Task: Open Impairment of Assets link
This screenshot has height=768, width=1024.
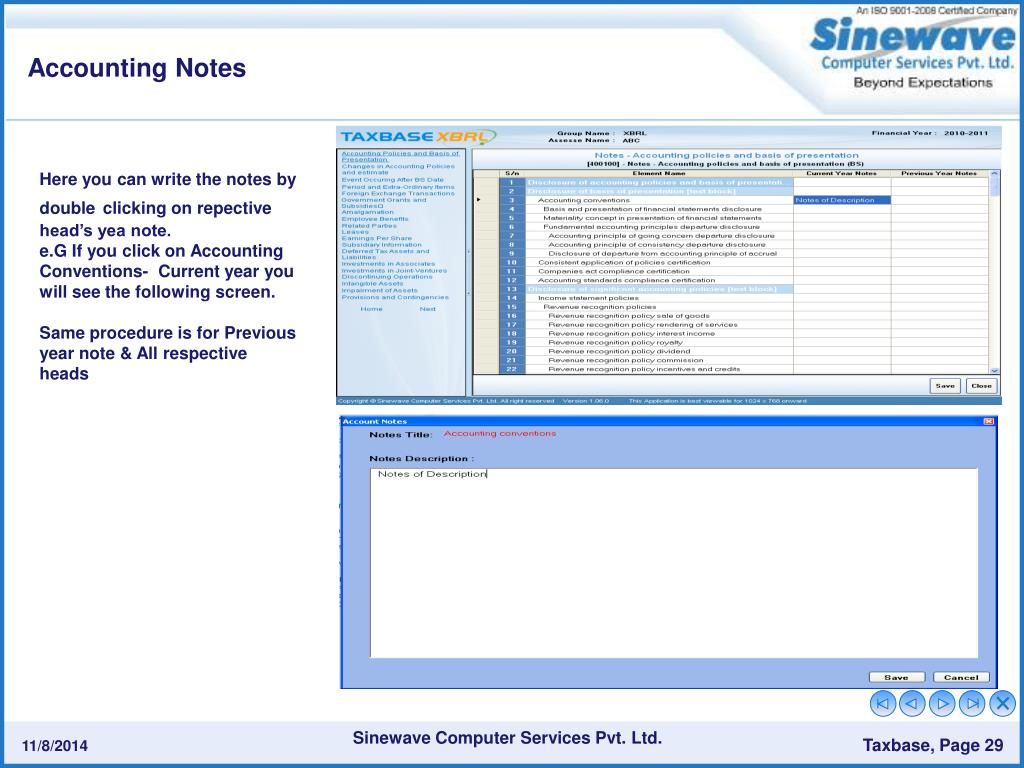Action: [379, 291]
